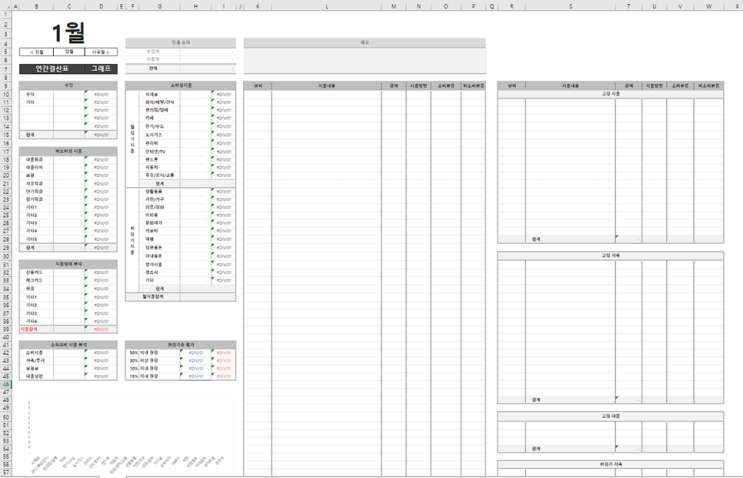This screenshot has height=478, width=743.
Task: Go to next month with 다음월 ▷ button
Action: [x=101, y=52]
